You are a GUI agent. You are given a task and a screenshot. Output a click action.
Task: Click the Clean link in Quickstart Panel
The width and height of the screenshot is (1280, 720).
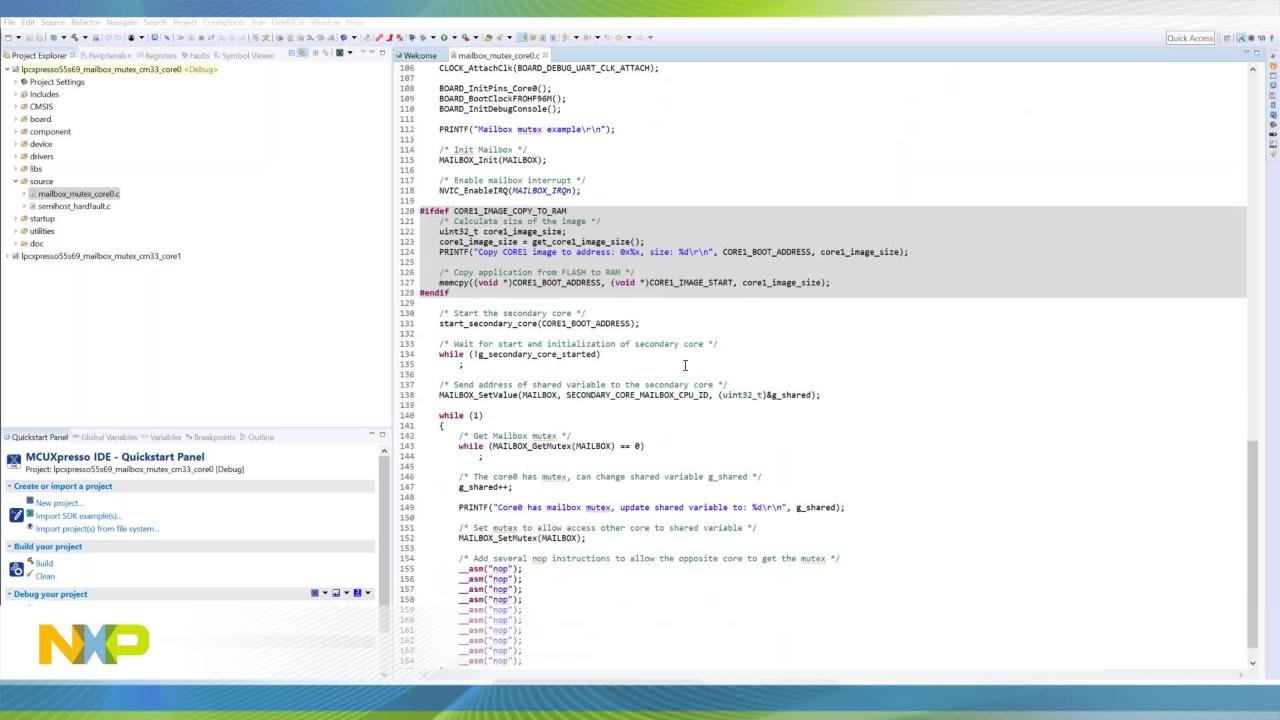(x=45, y=576)
